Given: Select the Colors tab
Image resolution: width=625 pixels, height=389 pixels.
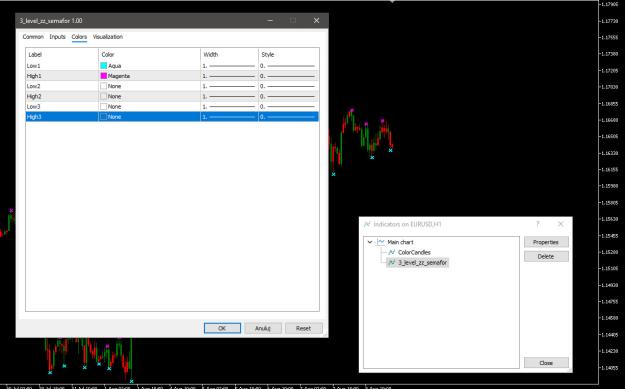Looking at the screenshot, I should (x=79, y=37).
